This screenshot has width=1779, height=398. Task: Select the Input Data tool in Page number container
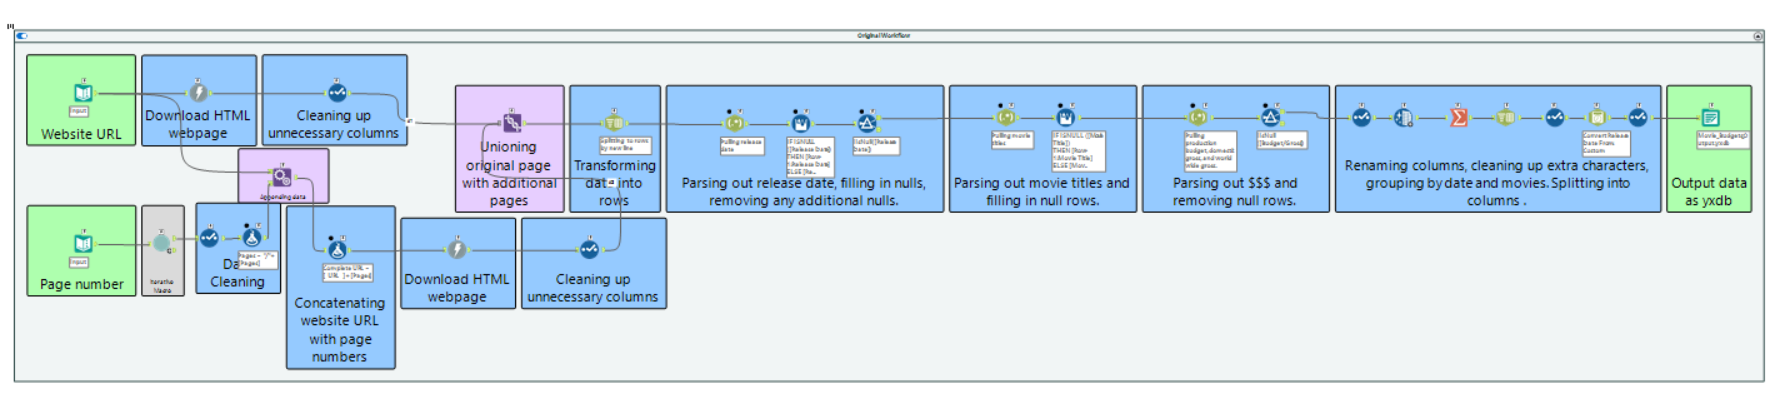83,243
